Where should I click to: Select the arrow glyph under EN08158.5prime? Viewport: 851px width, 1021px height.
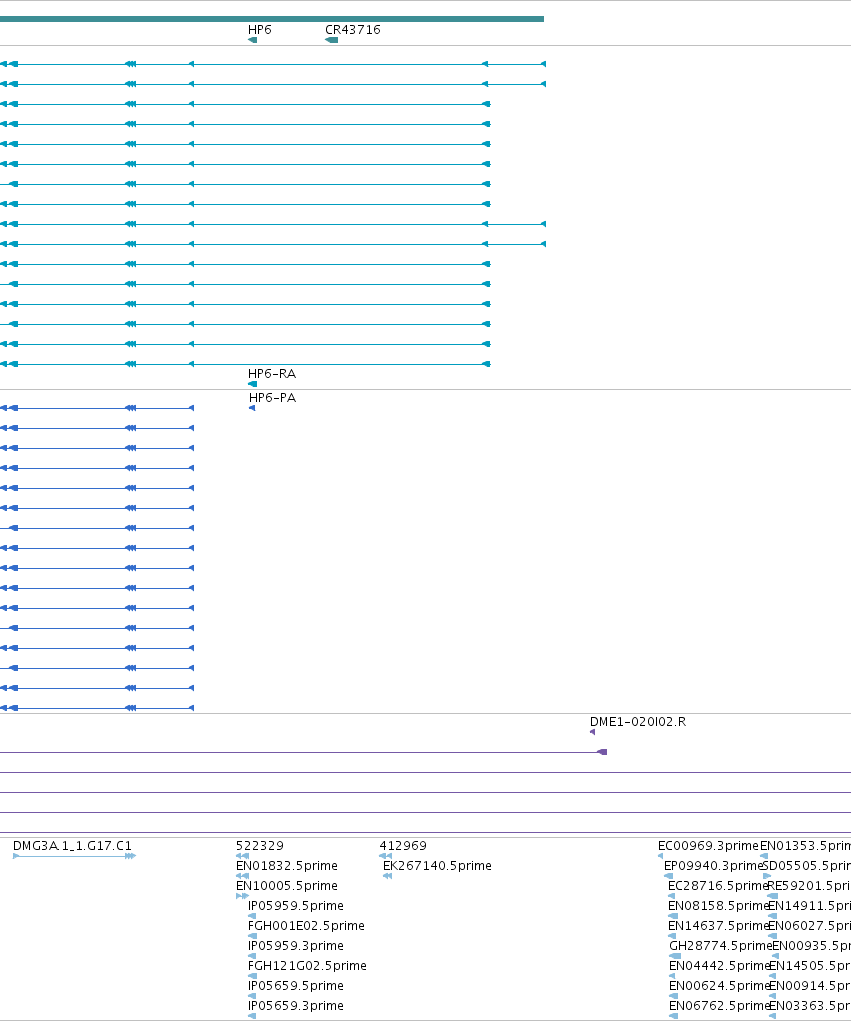tap(673, 916)
